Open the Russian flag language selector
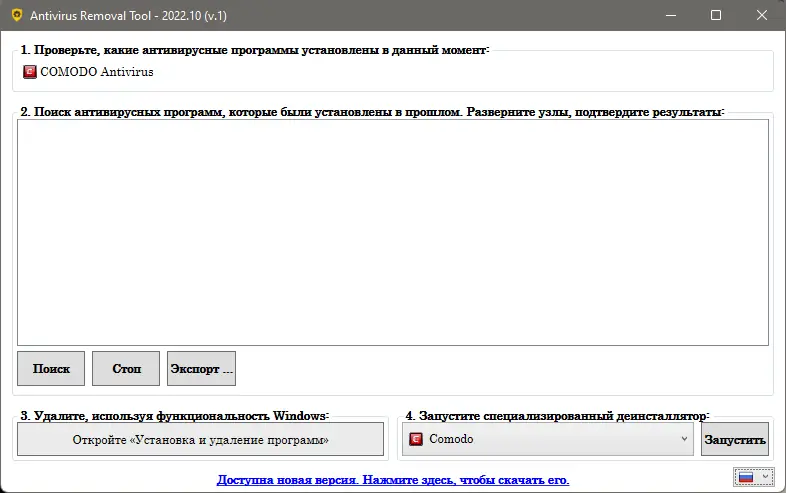The height and width of the screenshot is (493, 786). (754, 477)
